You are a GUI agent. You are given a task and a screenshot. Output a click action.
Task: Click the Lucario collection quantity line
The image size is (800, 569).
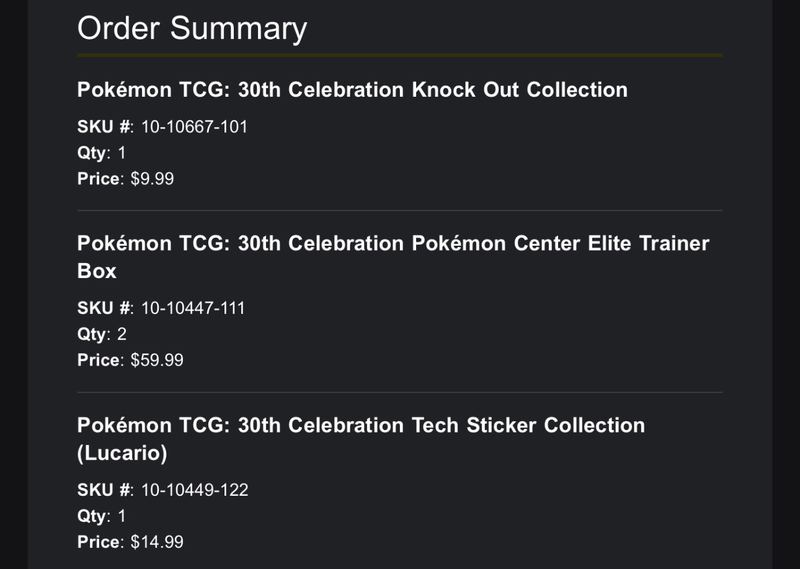click(x=102, y=516)
